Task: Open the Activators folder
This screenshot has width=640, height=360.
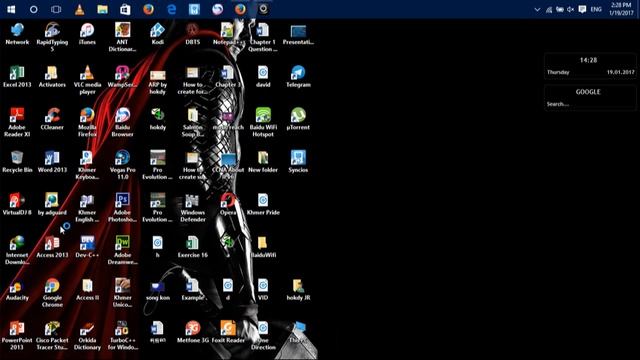Action: pyautogui.click(x=52, y=76)
